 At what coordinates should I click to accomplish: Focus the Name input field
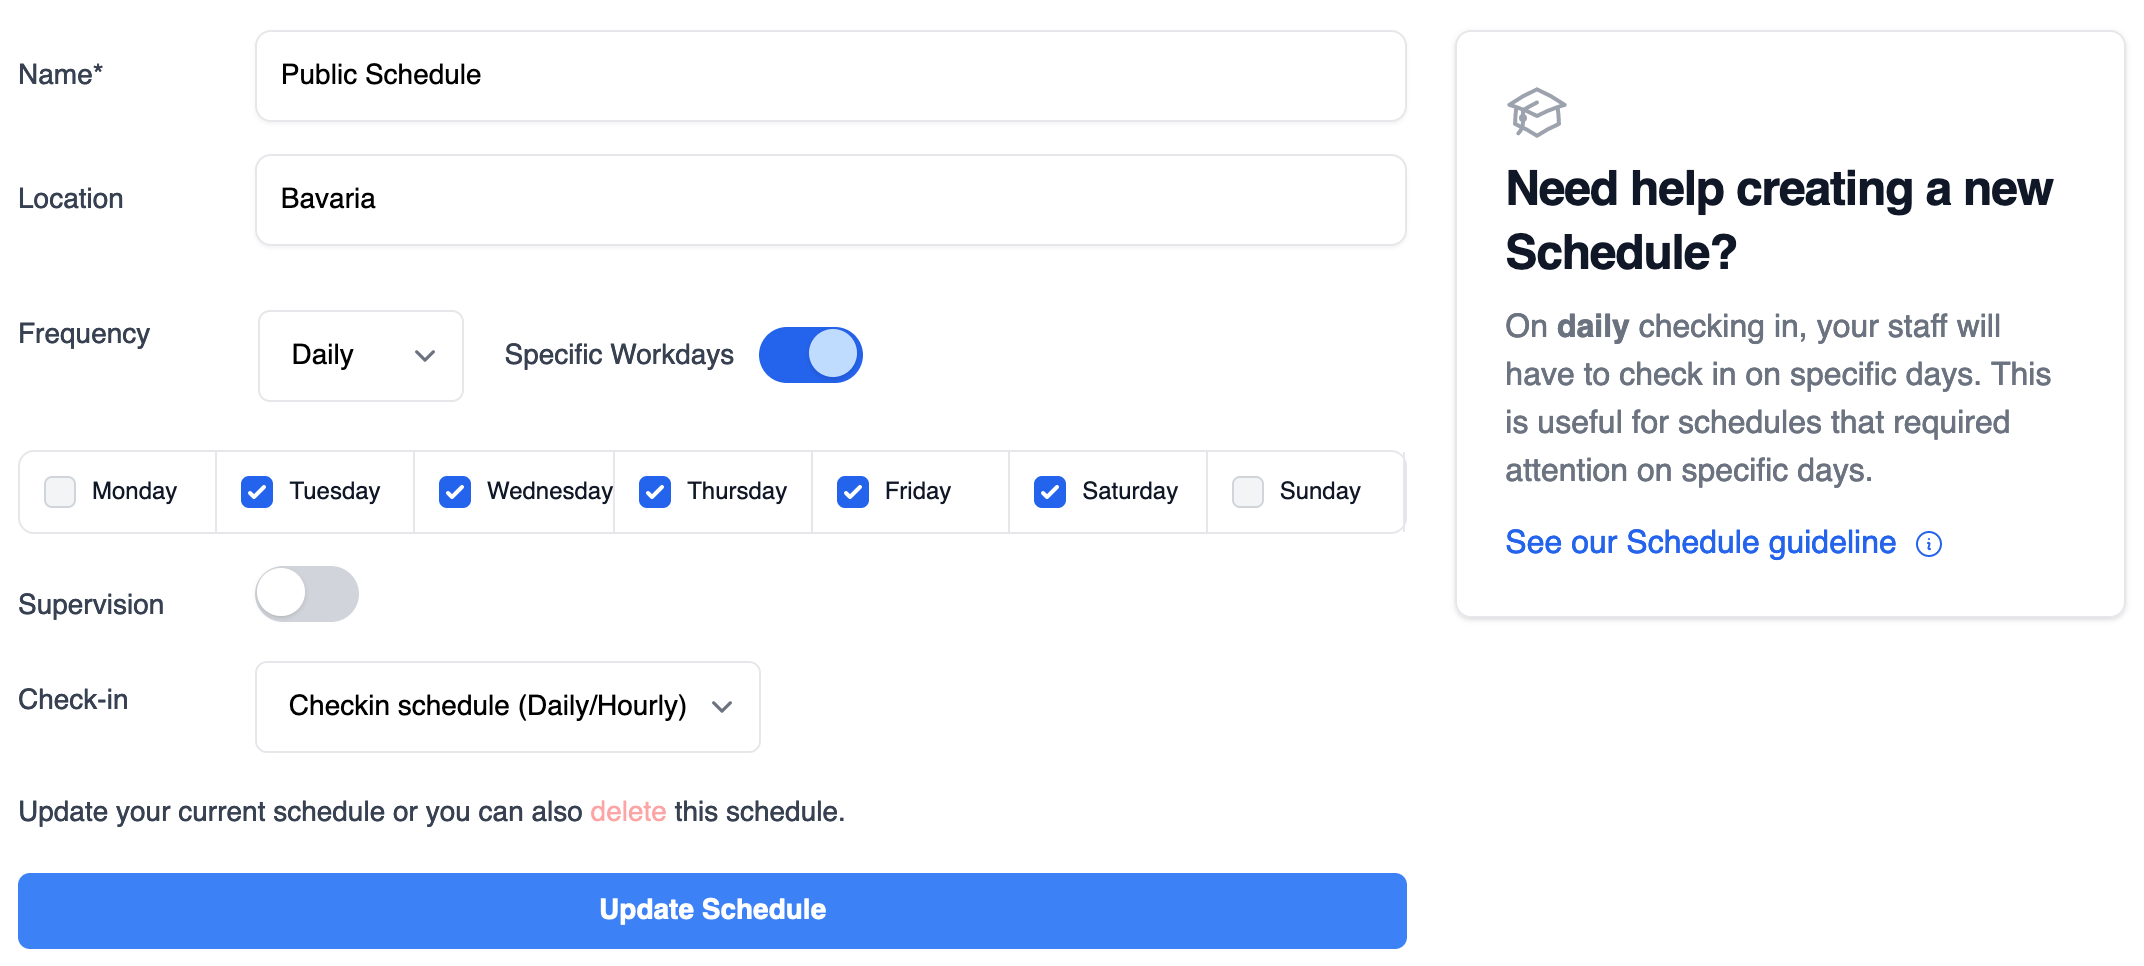pyautogui.click(x=830, y=76)
